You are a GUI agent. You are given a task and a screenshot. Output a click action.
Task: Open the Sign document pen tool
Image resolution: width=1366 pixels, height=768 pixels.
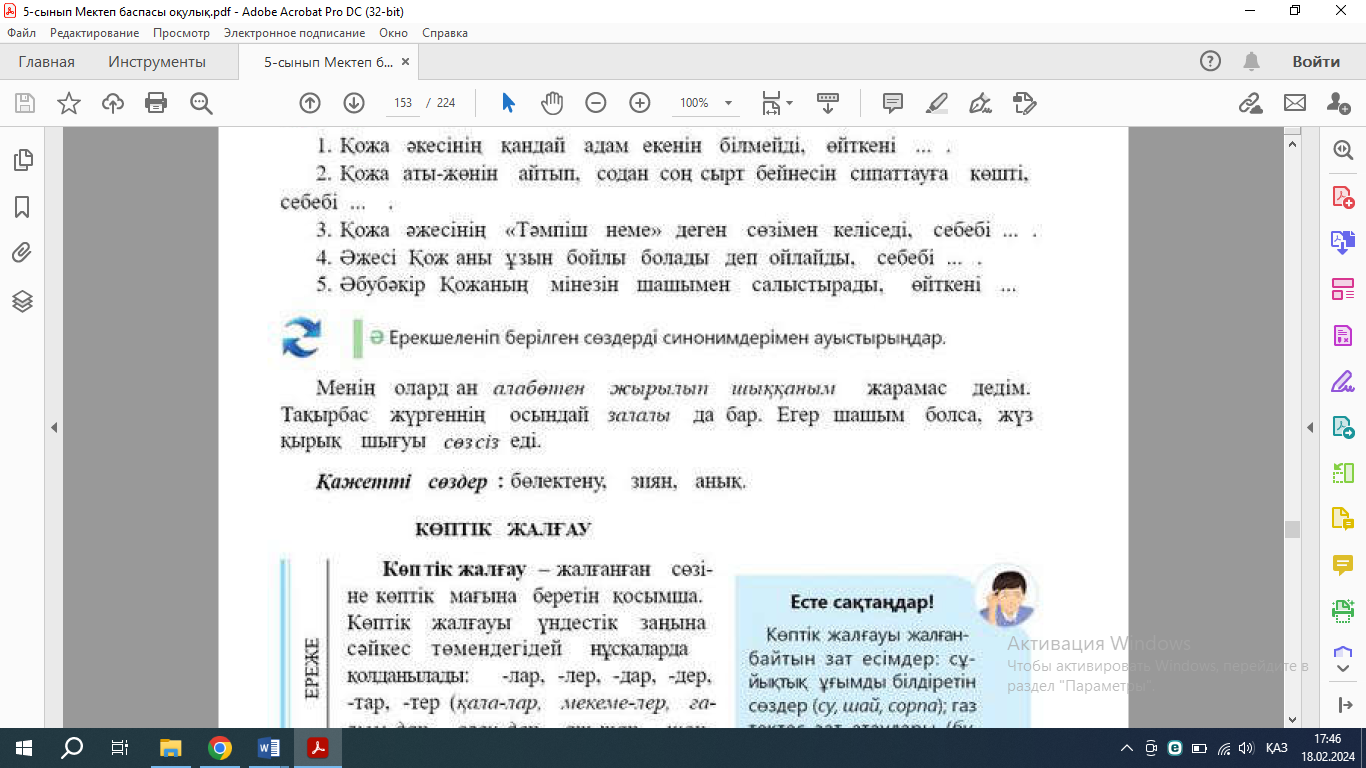click(981, 103)
